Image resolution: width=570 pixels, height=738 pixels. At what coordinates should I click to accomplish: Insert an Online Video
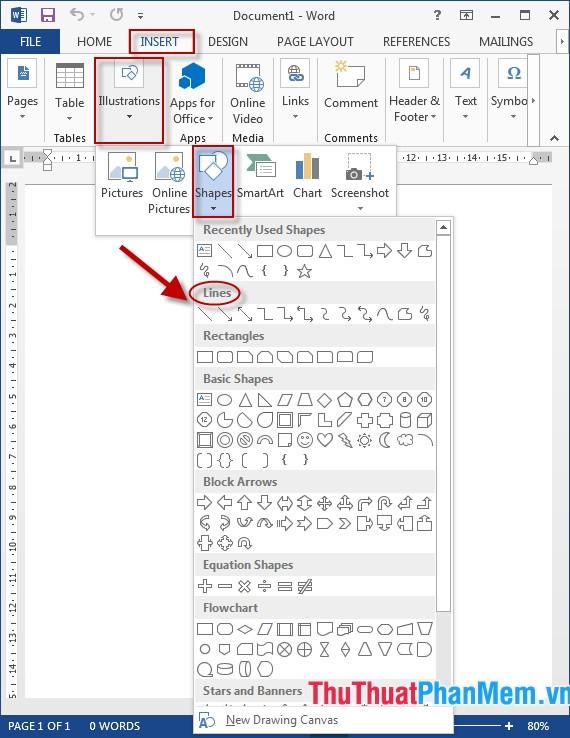(248, 94)
